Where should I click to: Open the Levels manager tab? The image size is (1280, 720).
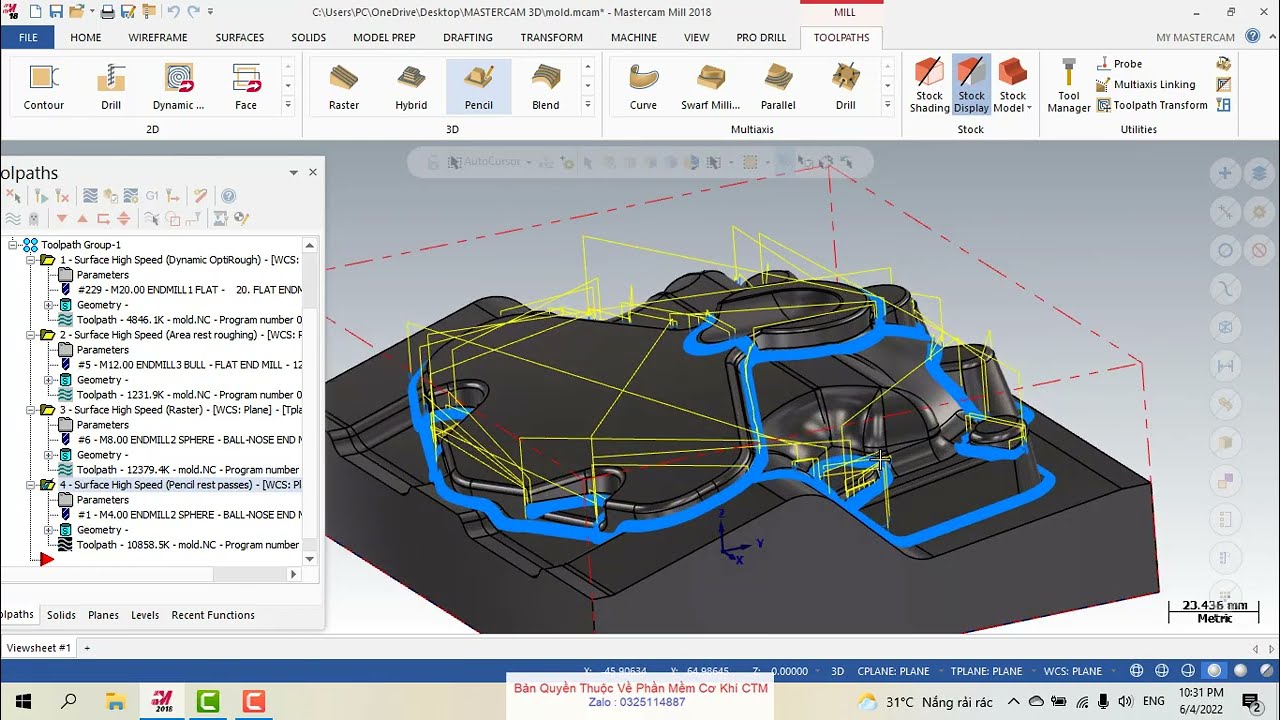tap(145, 615)
